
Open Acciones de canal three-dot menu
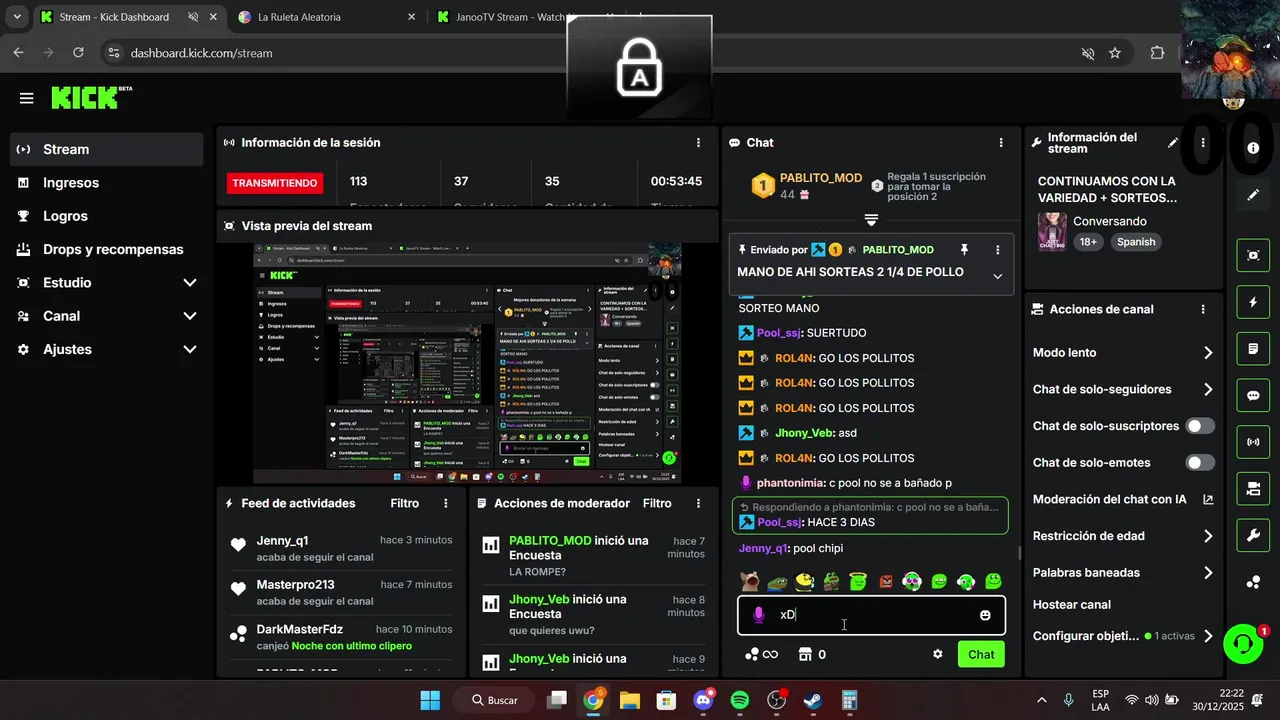point(1203,310)
